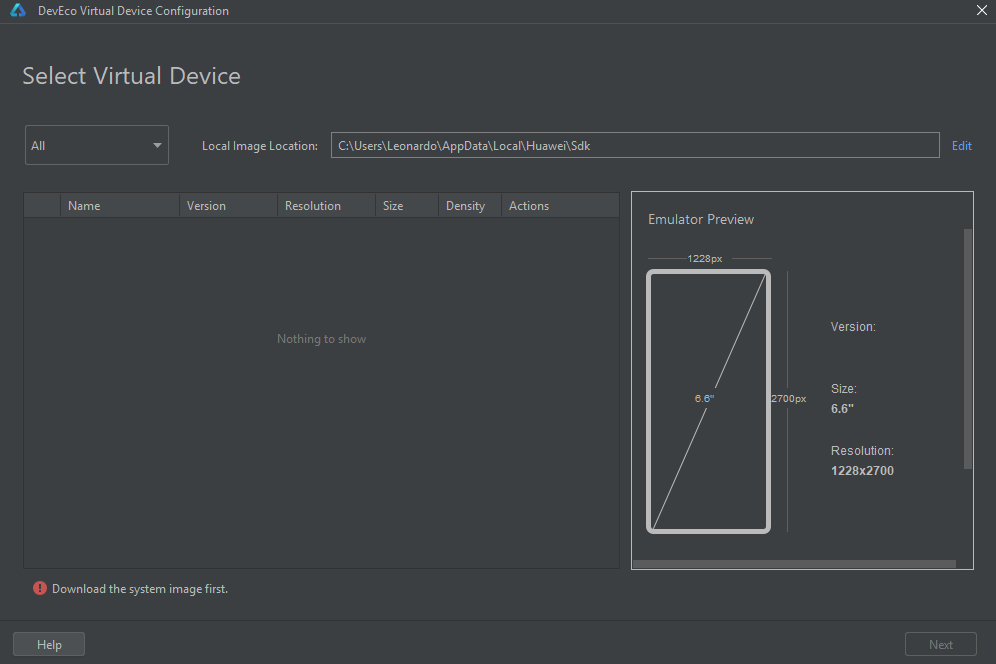Click the Emulator Preview horizontal scrollbar
Image resolution: width=996 pixels, height=664 pixels.
(794, 564)
